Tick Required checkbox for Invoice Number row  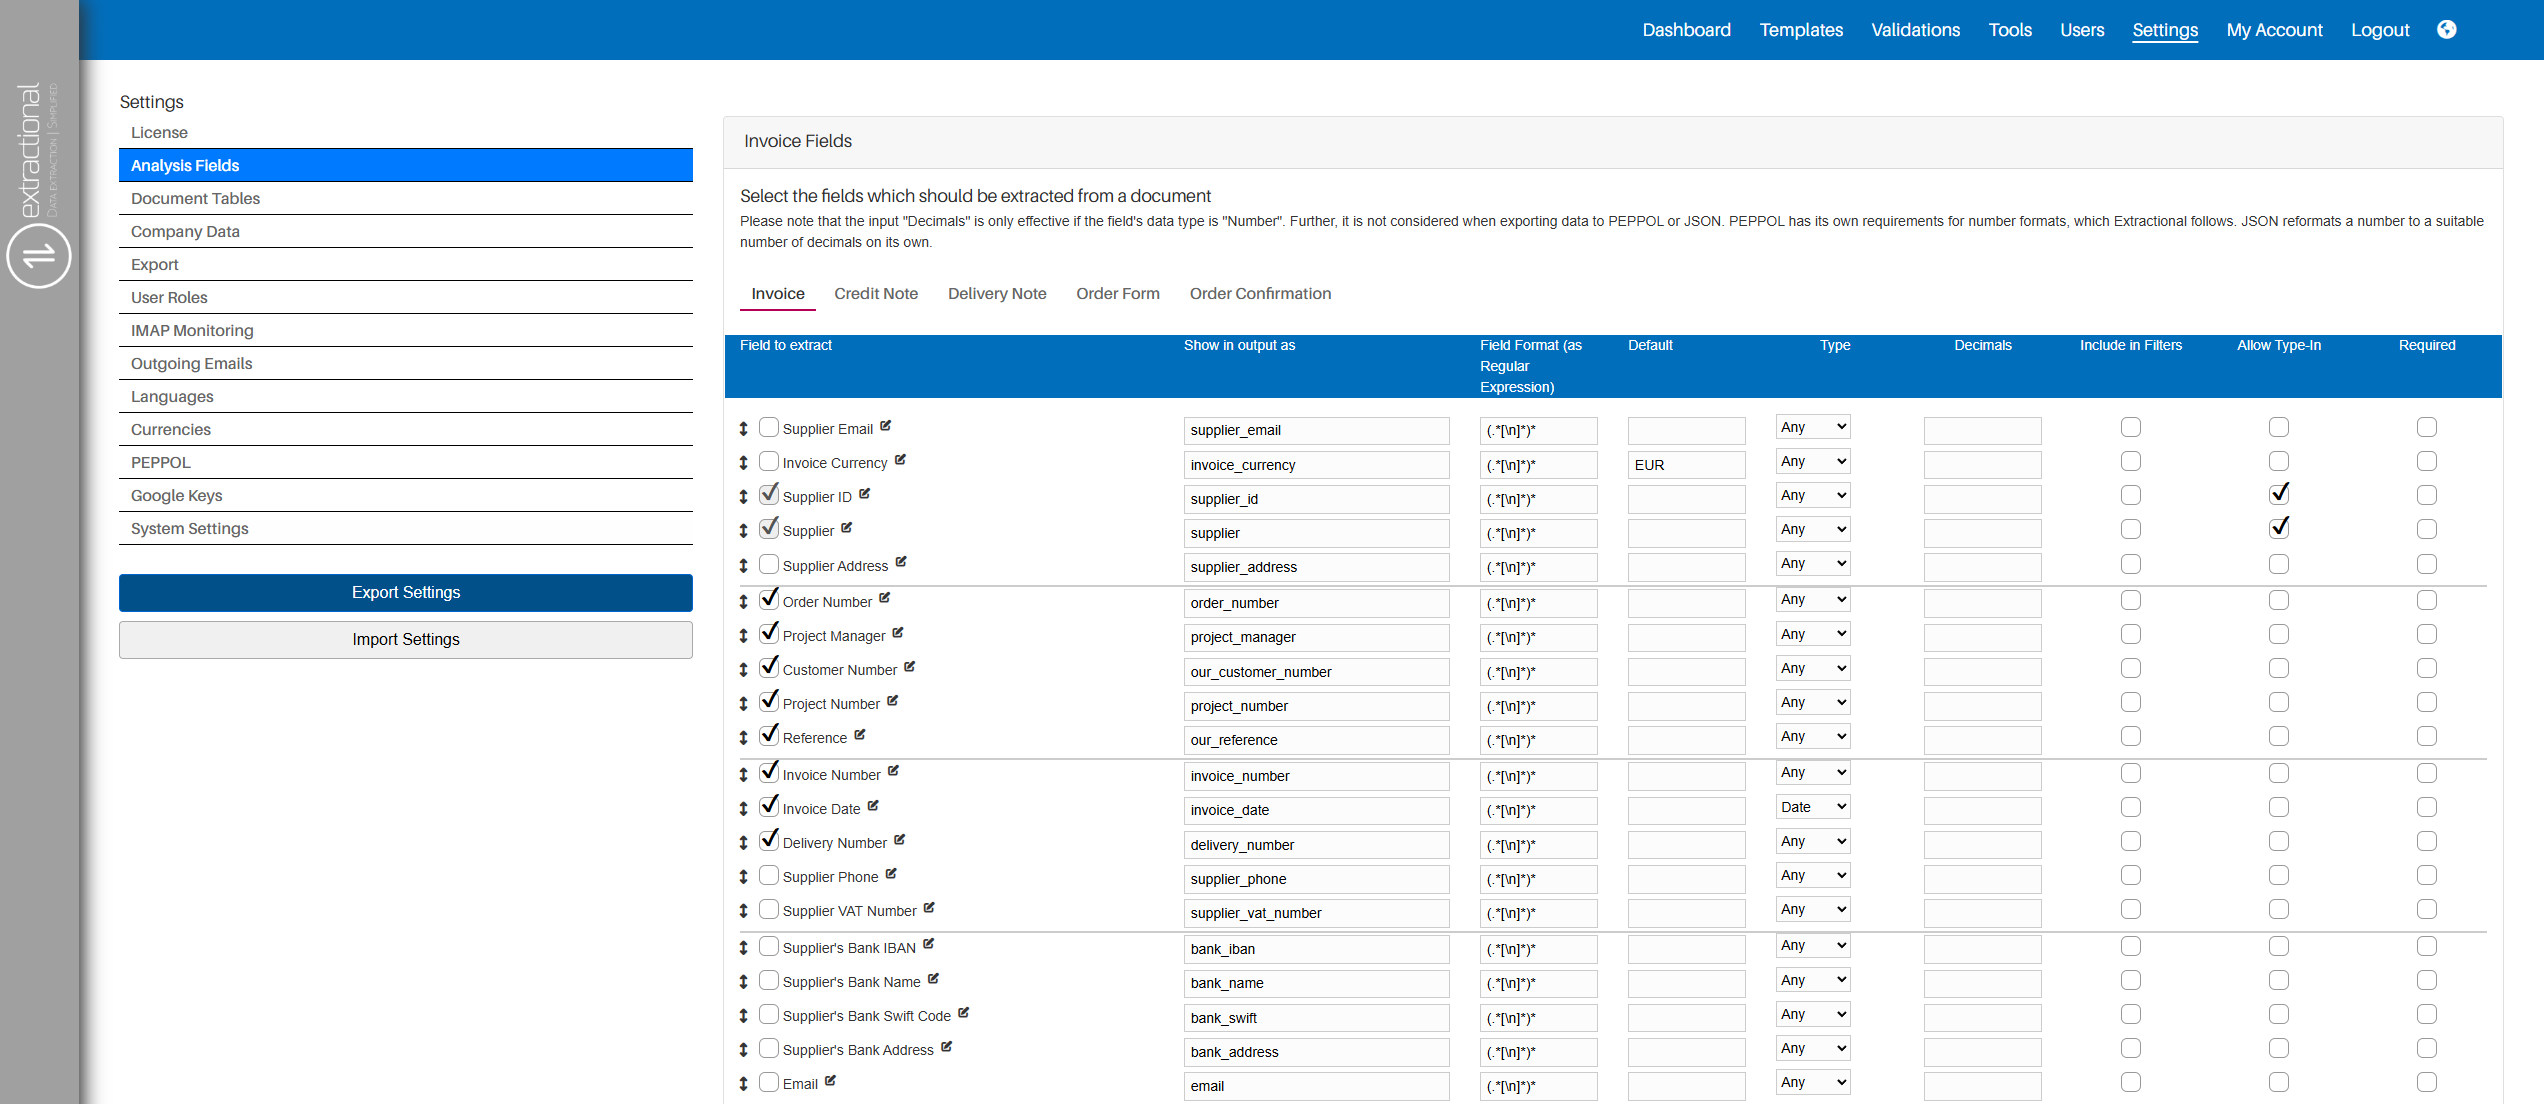point(2426,773)
